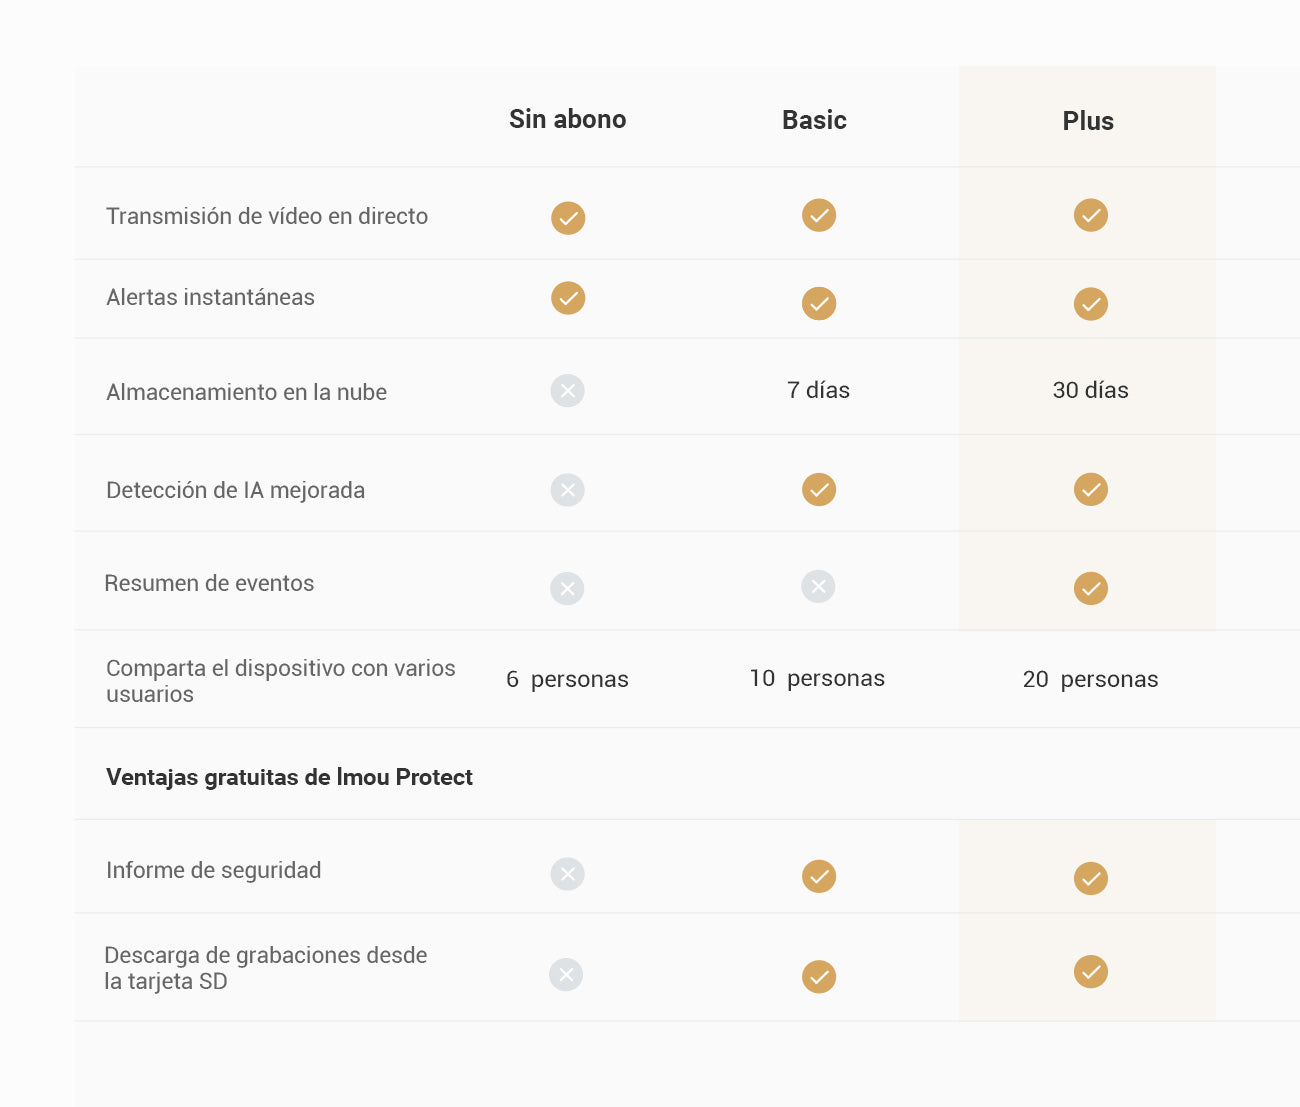Click the Basic checkmark for Transmisión de vídeo en directo

click(x=819, y=215)
